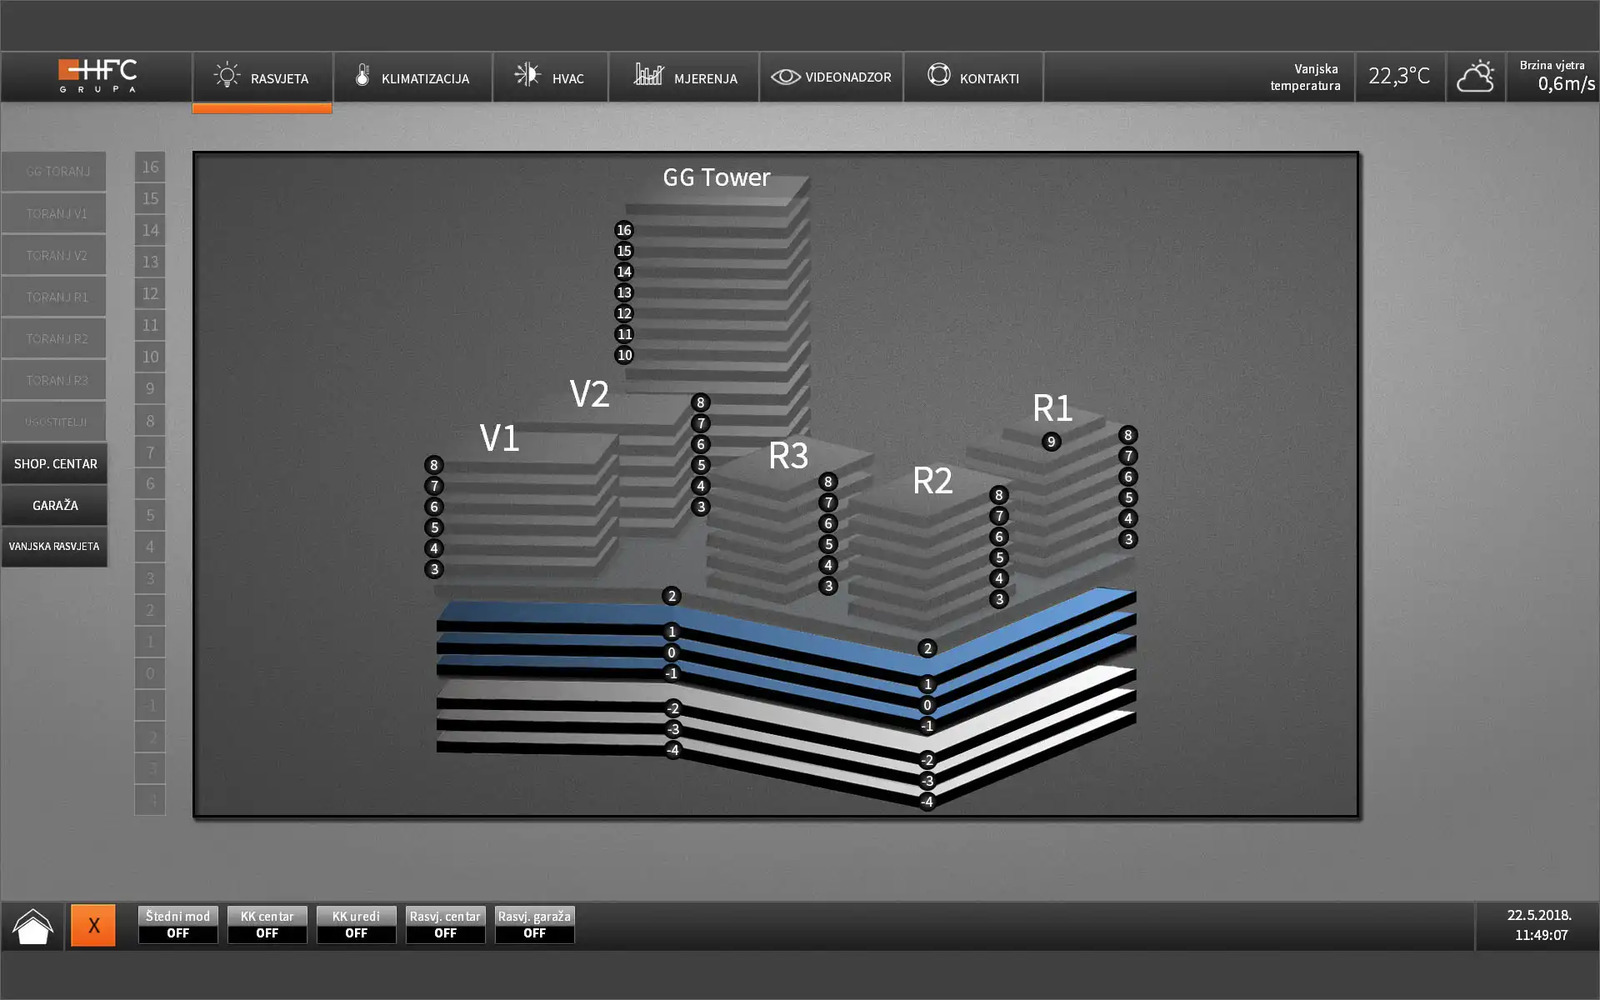The image size is (1600, 1000).
Task: Open Mjerenja measurements chart icon
Action: tap(648, 76)
